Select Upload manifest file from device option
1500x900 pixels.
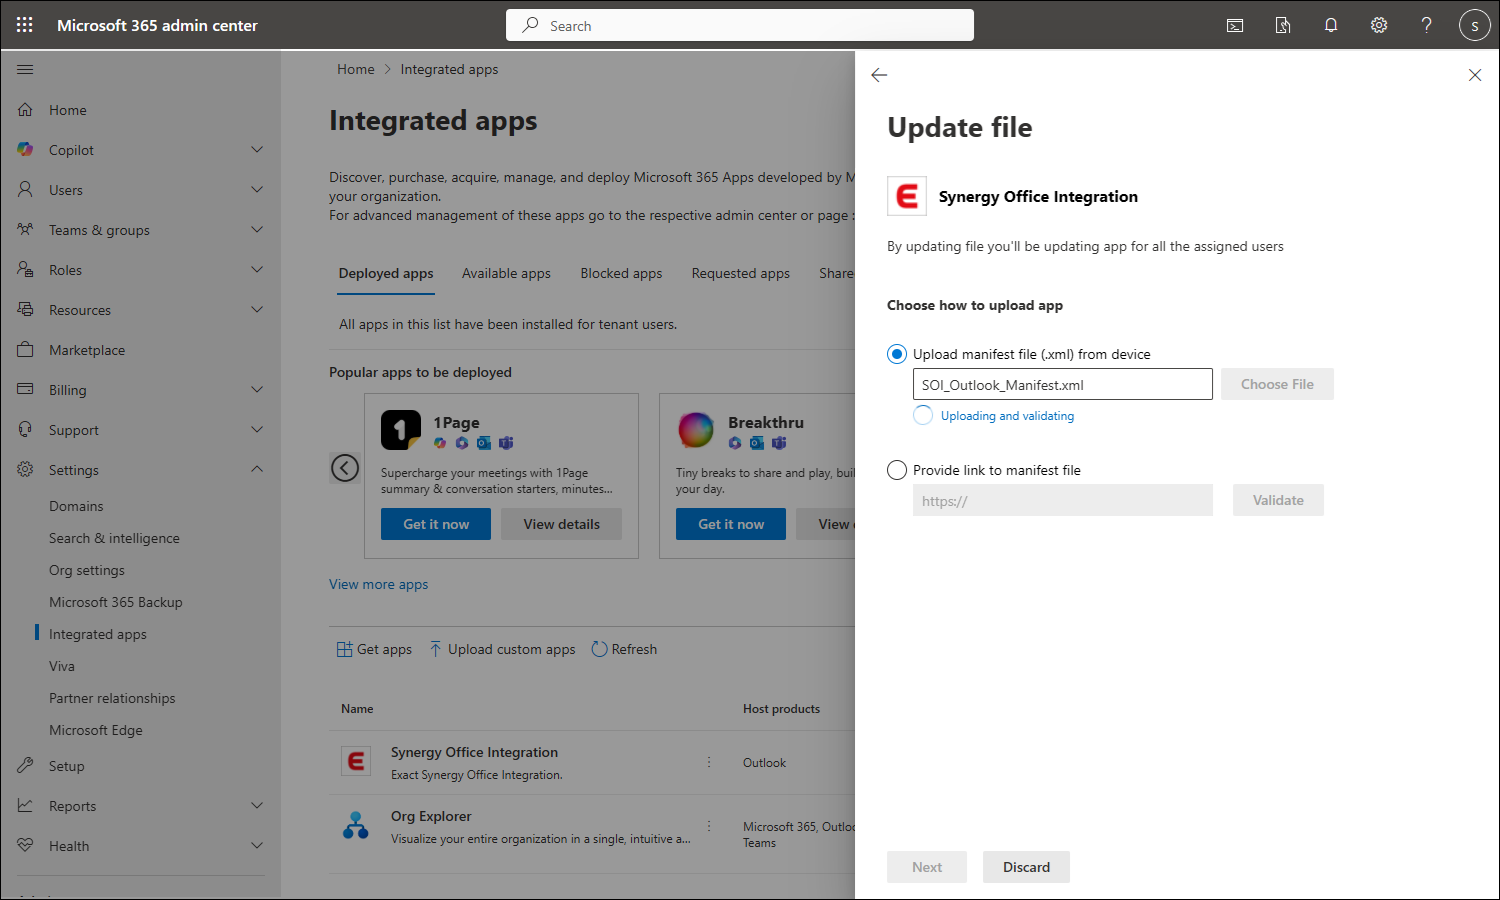tap(897, 354)
